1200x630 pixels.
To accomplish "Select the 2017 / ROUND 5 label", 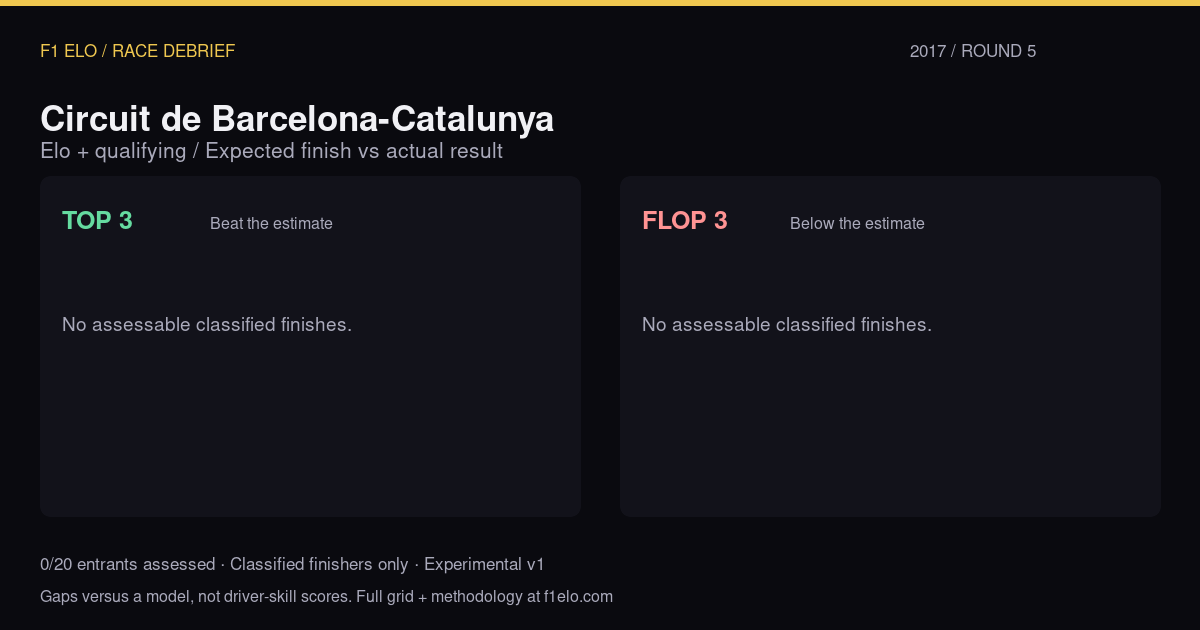I will point(973,51).
